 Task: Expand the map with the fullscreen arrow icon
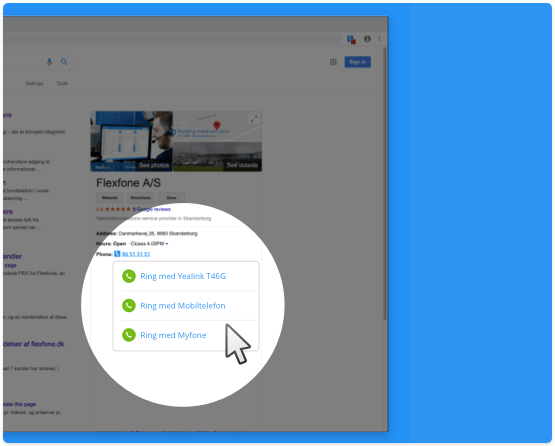pyautogui.click(x=254, y=119)
